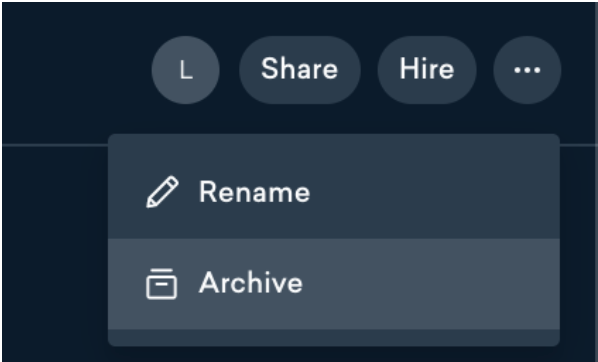The height and width of the screenshot is (362, 598).
Task: Click the Rename row in the popup
Action: 334,192
